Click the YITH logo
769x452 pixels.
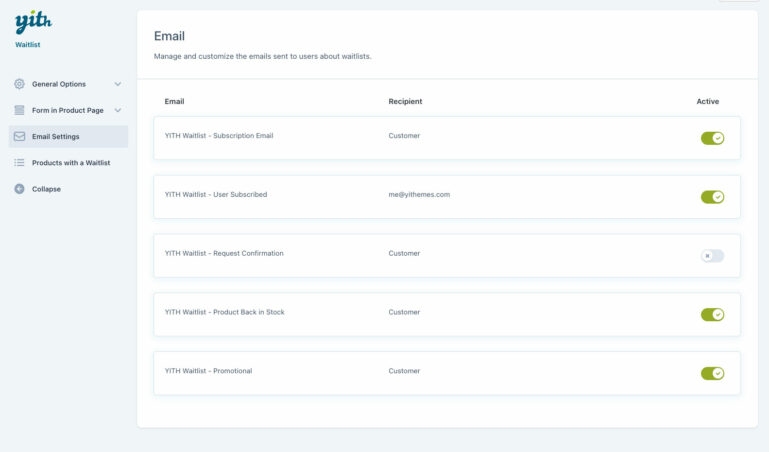coord(33,22)
